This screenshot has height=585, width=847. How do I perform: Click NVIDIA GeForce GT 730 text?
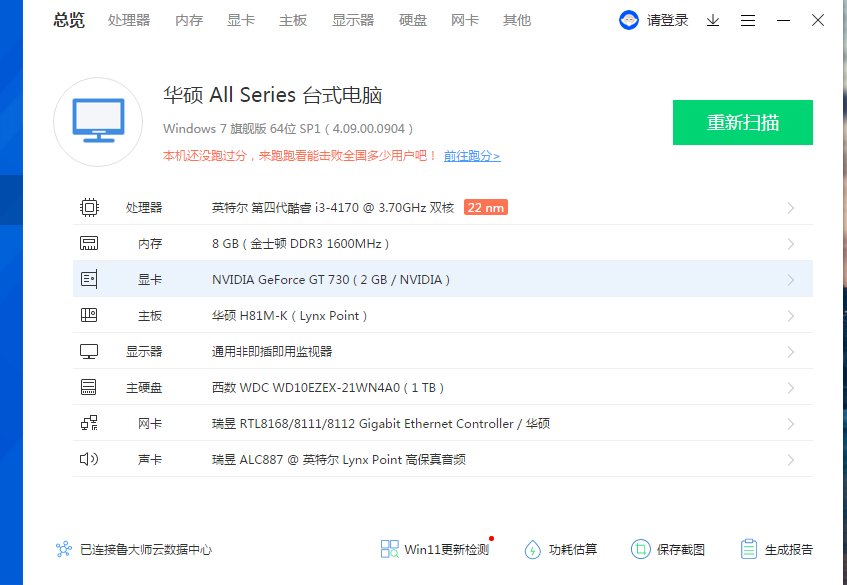point(331,280)
